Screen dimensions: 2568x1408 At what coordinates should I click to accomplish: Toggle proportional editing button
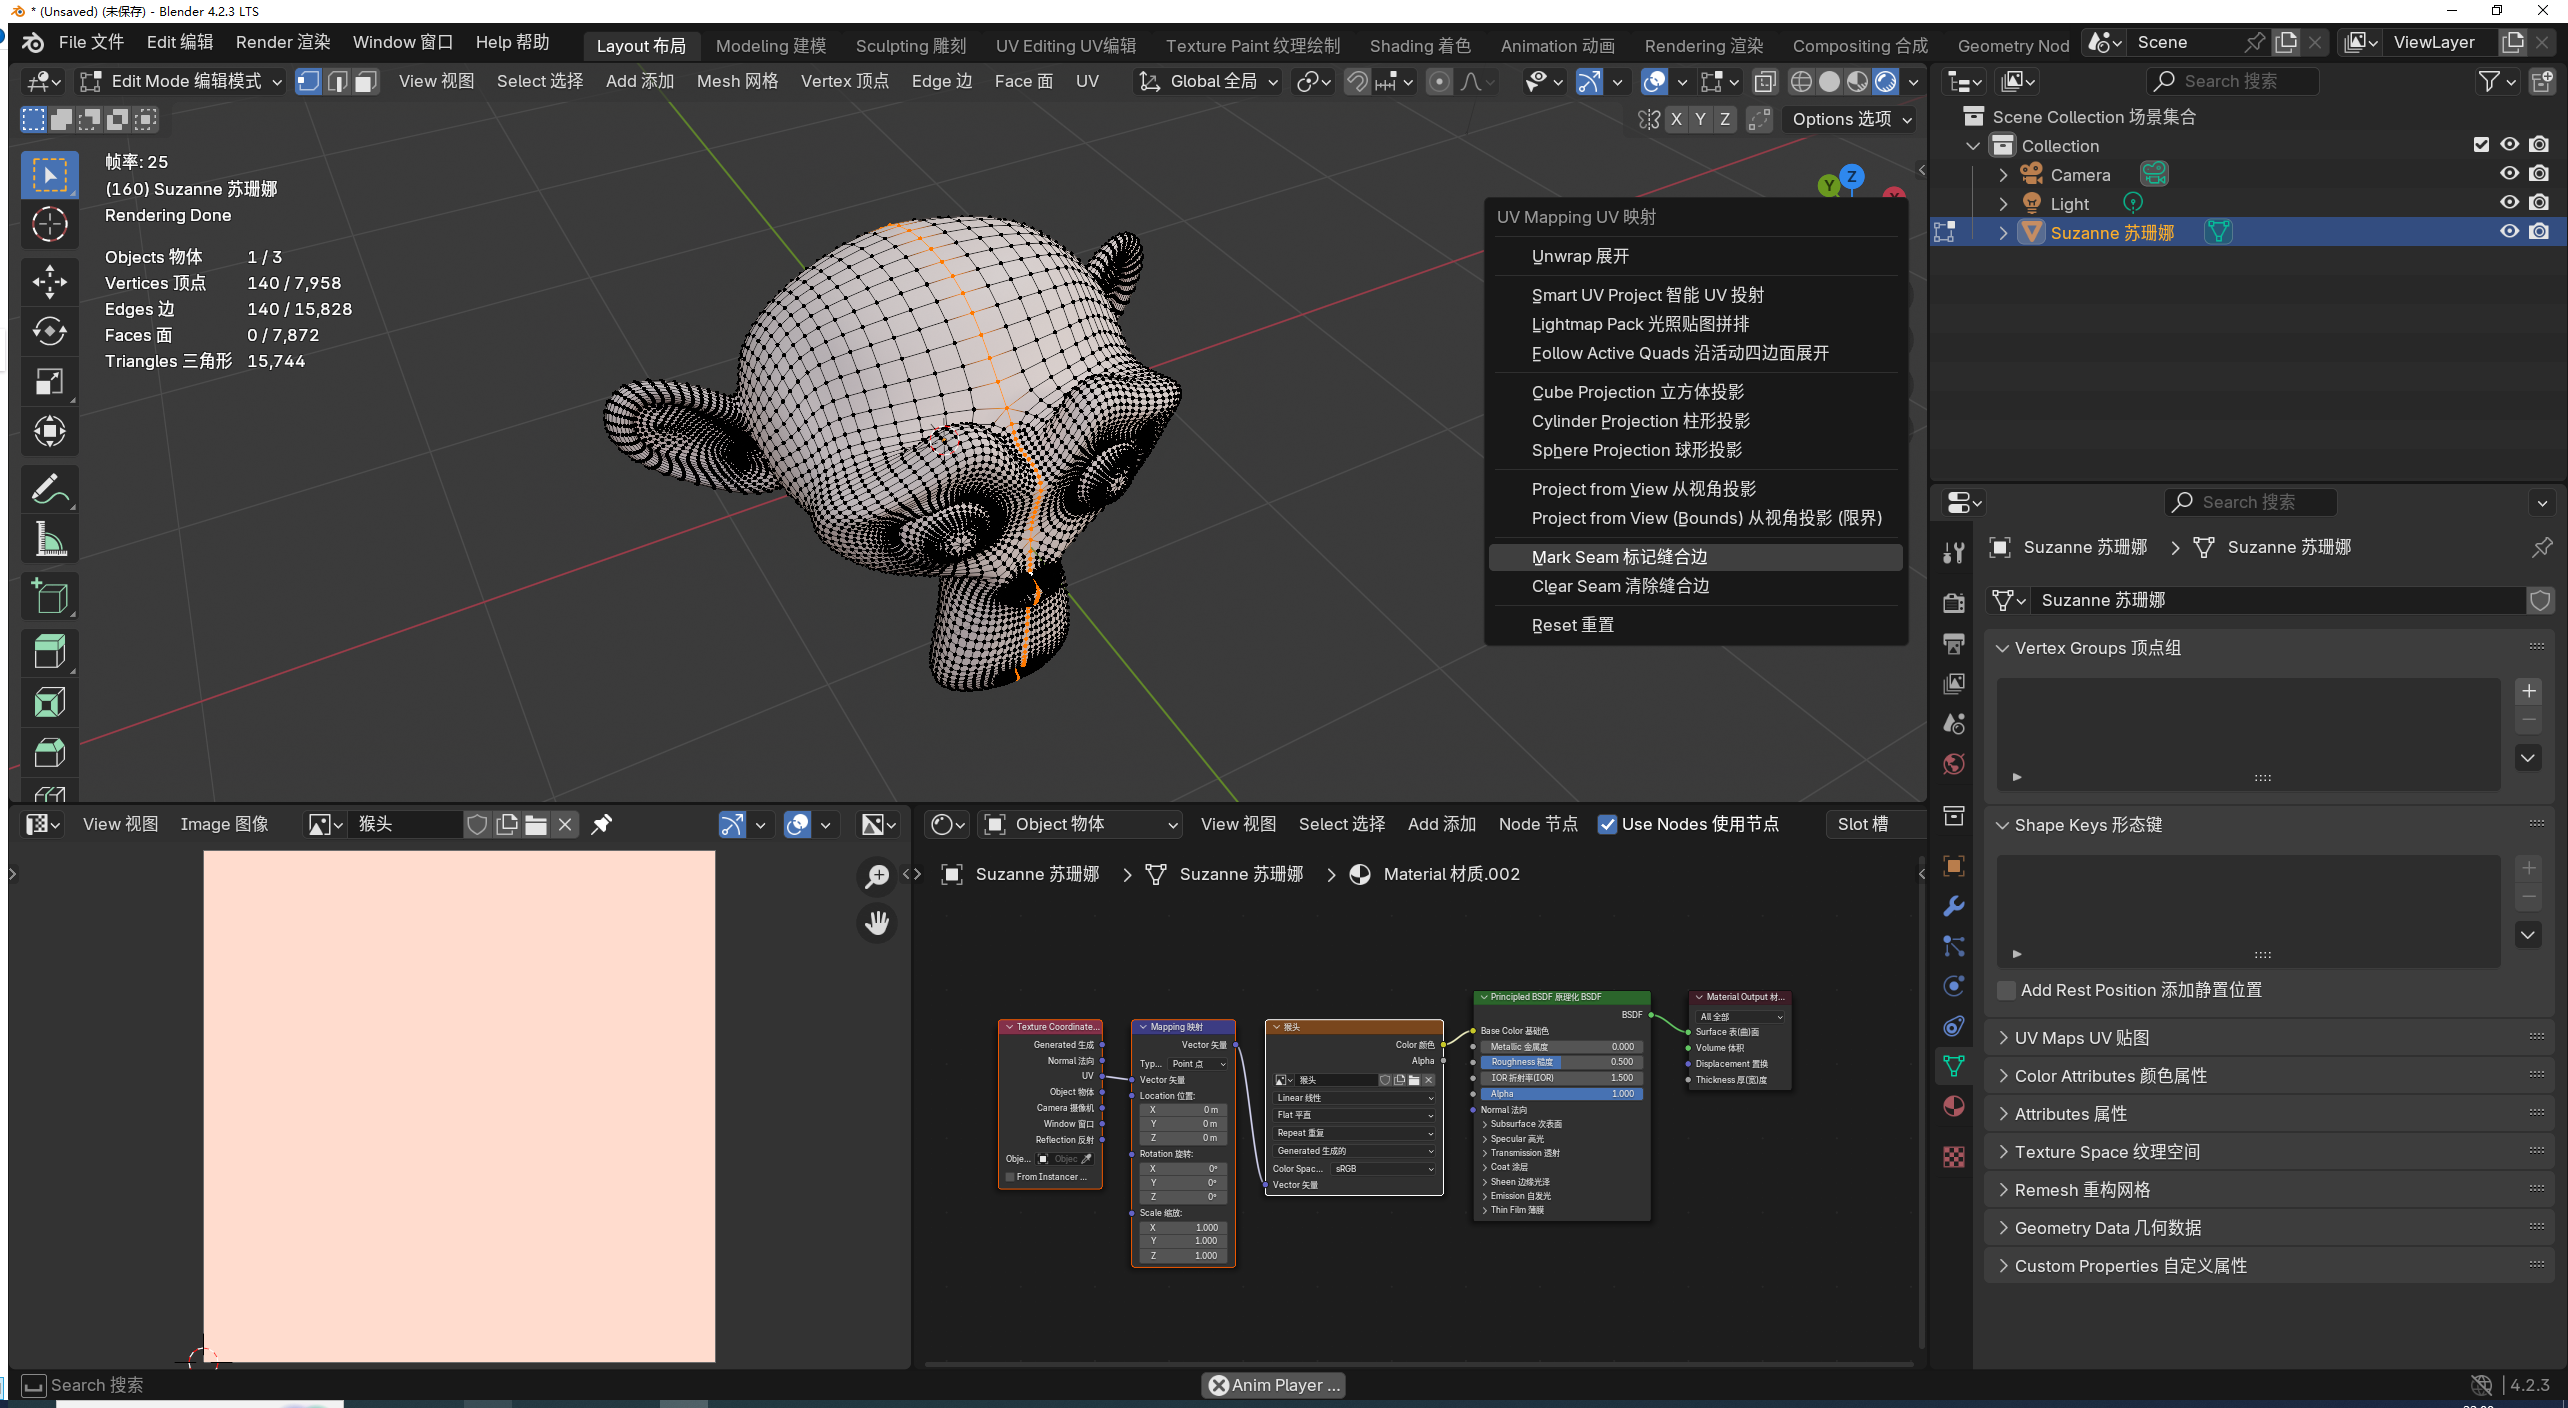[1439, 81]
